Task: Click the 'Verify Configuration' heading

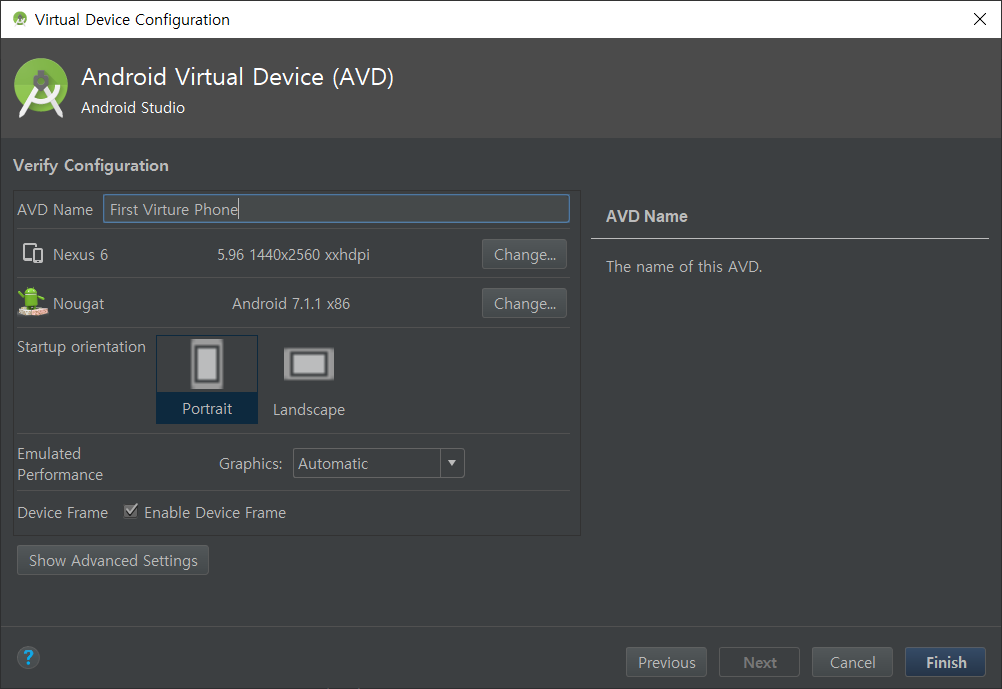Action: [91, 166]
